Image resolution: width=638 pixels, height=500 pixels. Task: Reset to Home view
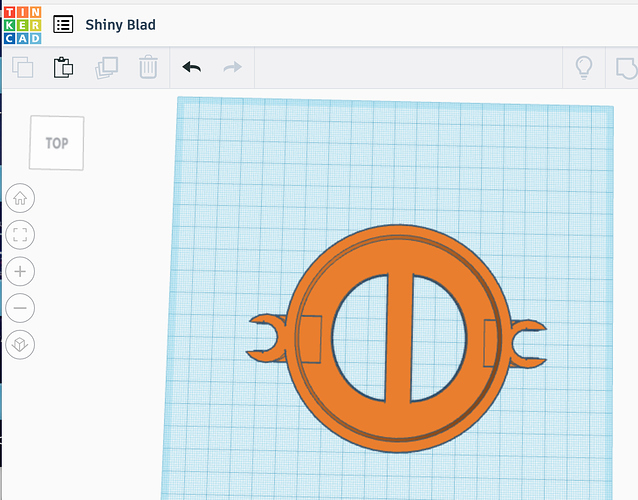[20, 198]
